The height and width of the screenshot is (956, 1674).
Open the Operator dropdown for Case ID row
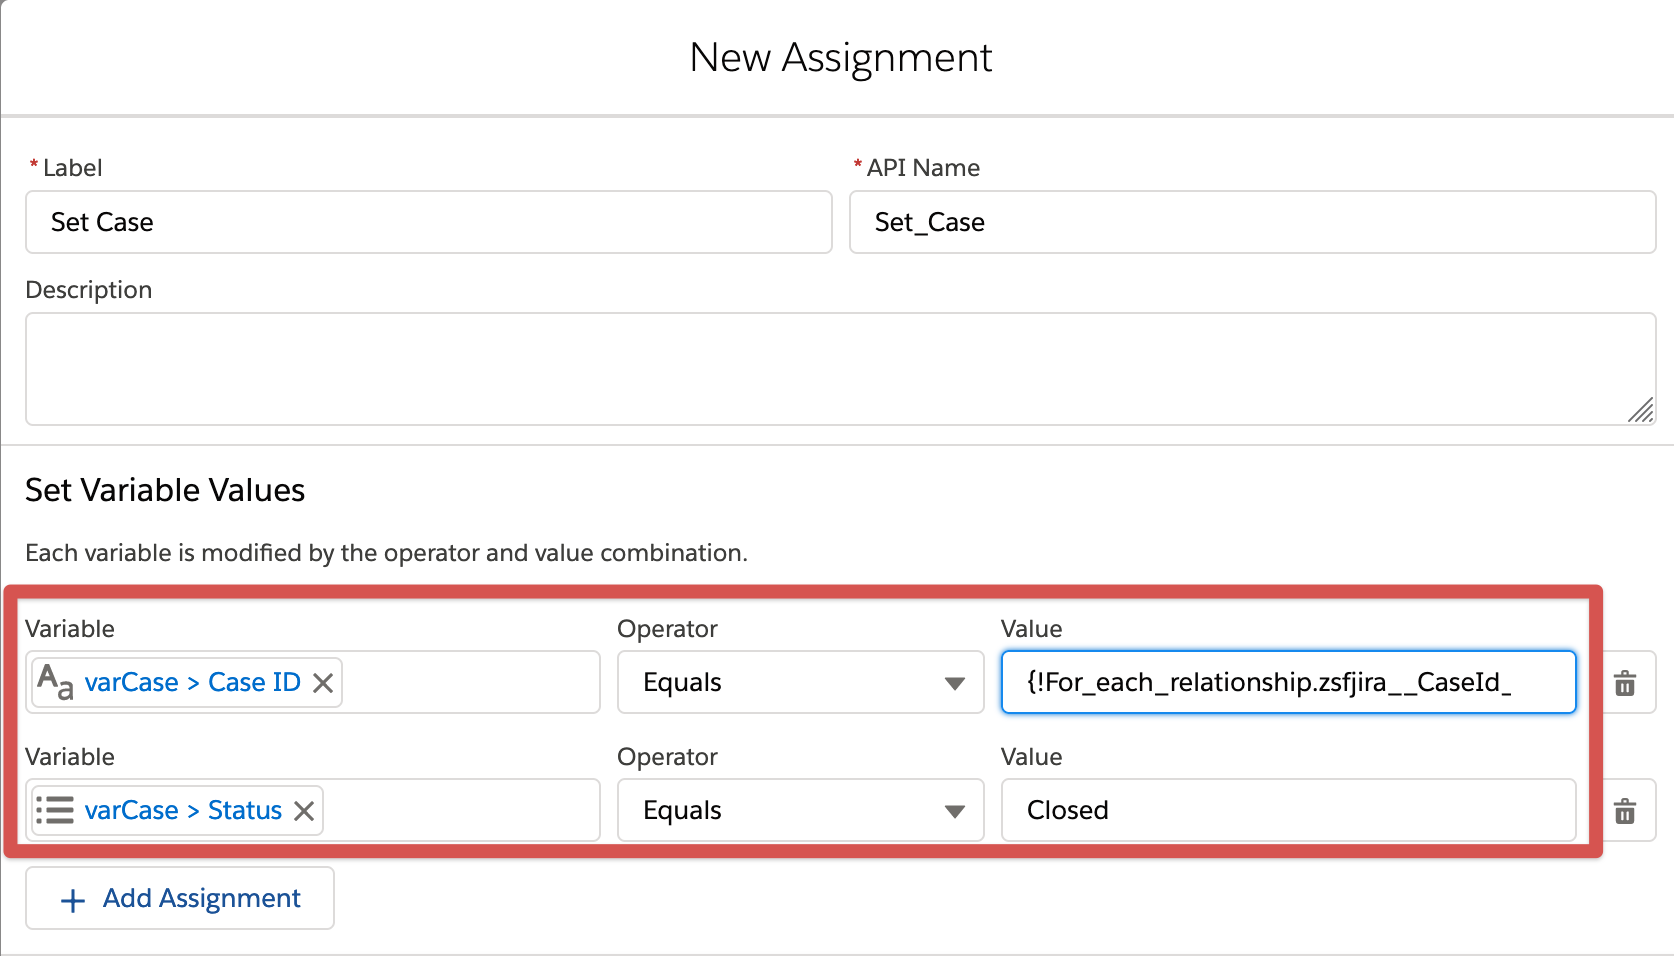800,683
